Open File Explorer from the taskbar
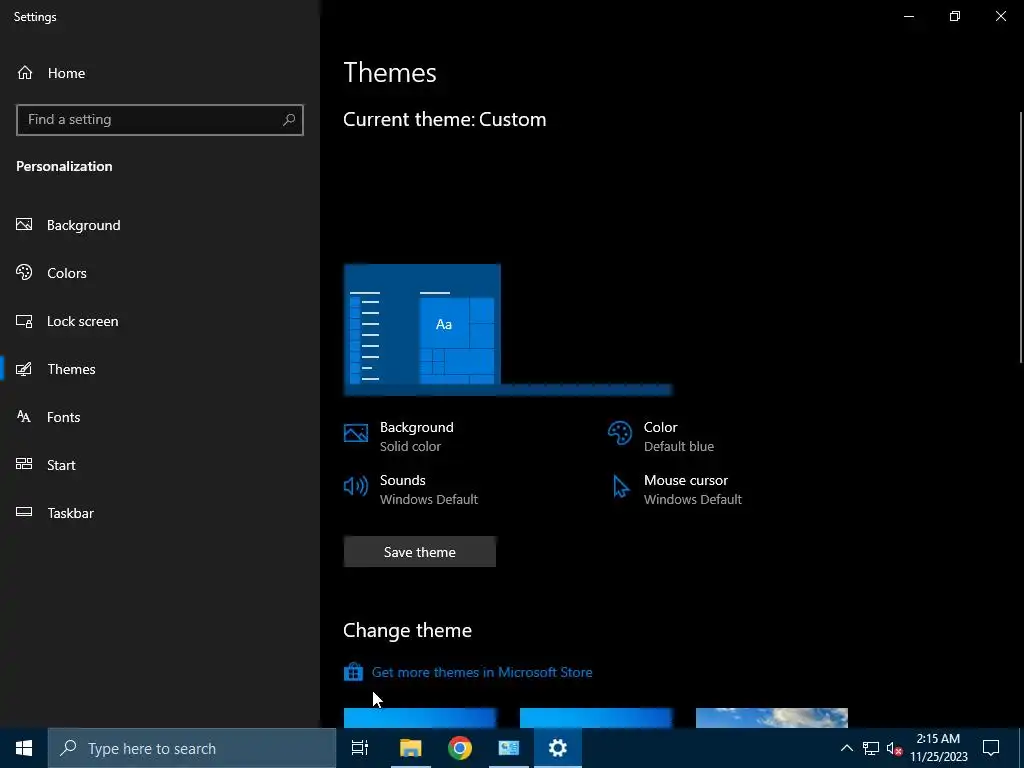Image resolution: width=1024 pixels, height=768 pixels. tap(410, 748)
